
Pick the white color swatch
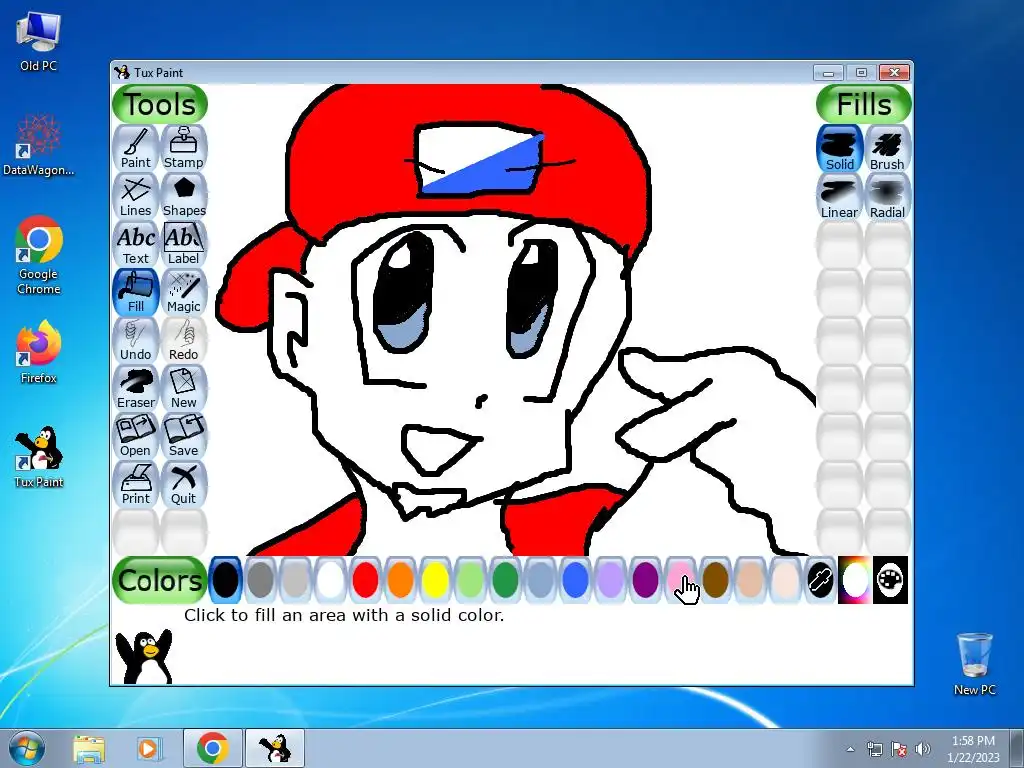point(330,580)
